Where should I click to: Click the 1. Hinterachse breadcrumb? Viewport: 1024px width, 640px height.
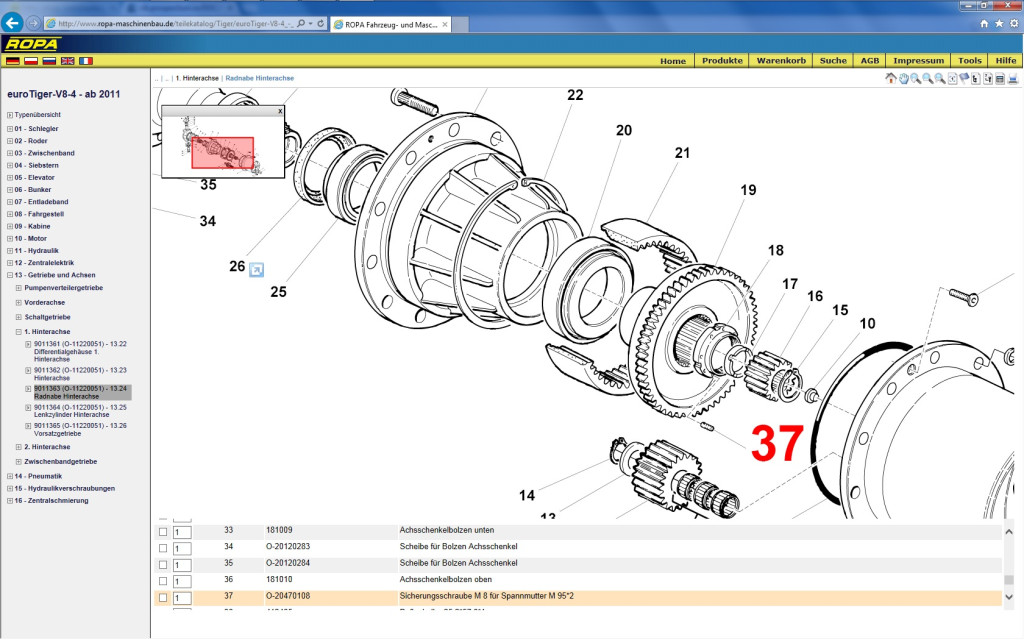[x=197, y=78]
